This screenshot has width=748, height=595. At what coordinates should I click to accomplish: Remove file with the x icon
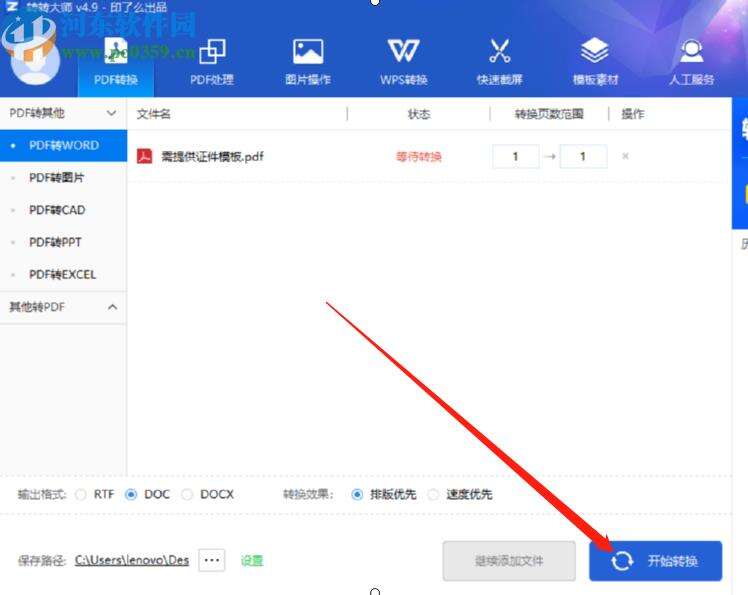(625, 156)
